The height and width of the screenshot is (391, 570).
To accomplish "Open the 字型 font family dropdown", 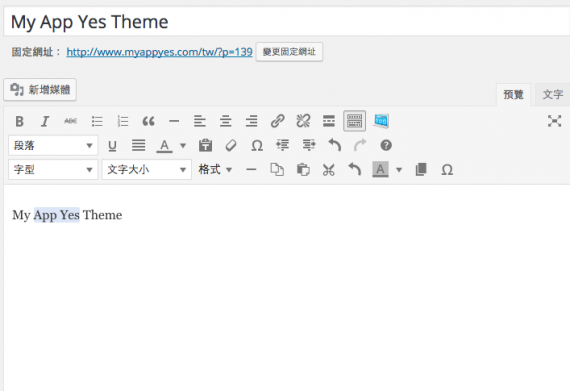I will coord(53,170).
